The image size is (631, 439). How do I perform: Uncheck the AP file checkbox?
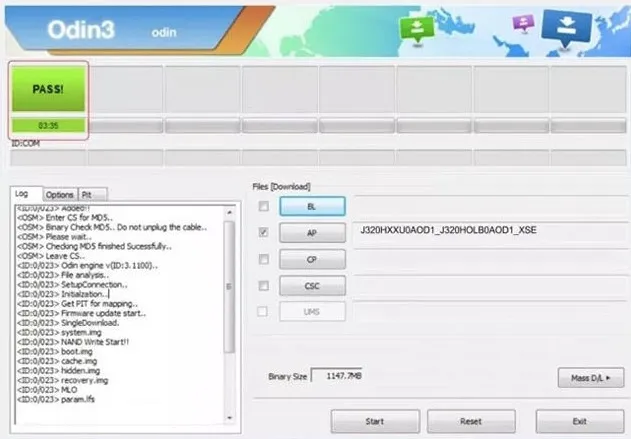tap(264, 232)
